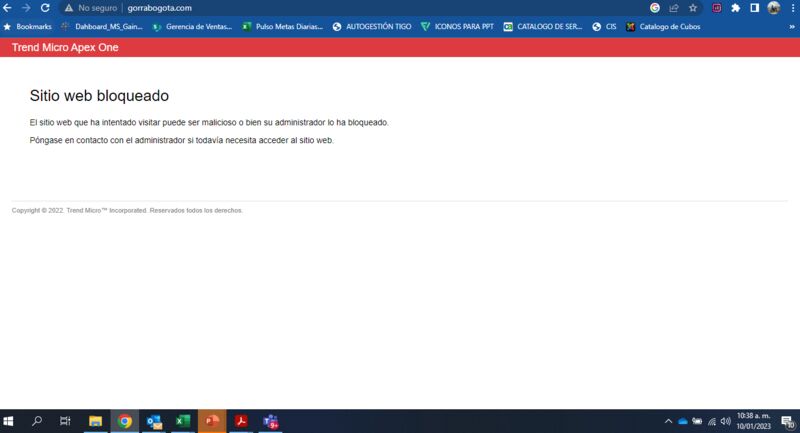Click the Google icon in the address bar
The width and height of the screenshot is (800, 433).
(x=655, y=8)
